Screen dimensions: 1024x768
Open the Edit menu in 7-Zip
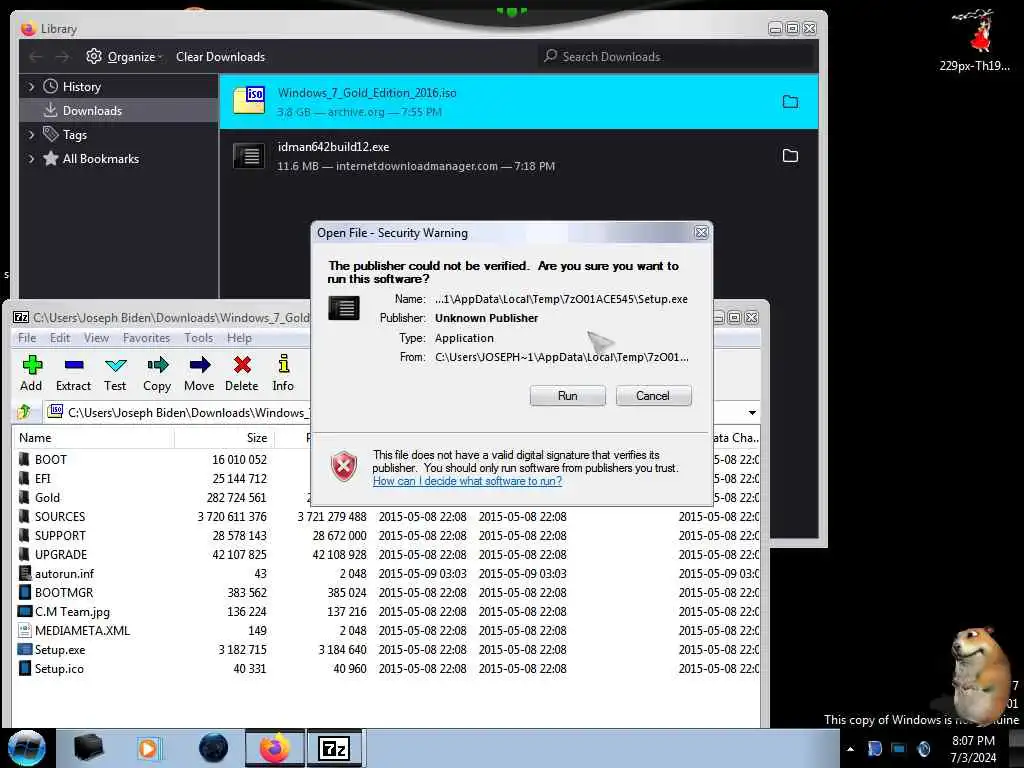pos(60,338)
